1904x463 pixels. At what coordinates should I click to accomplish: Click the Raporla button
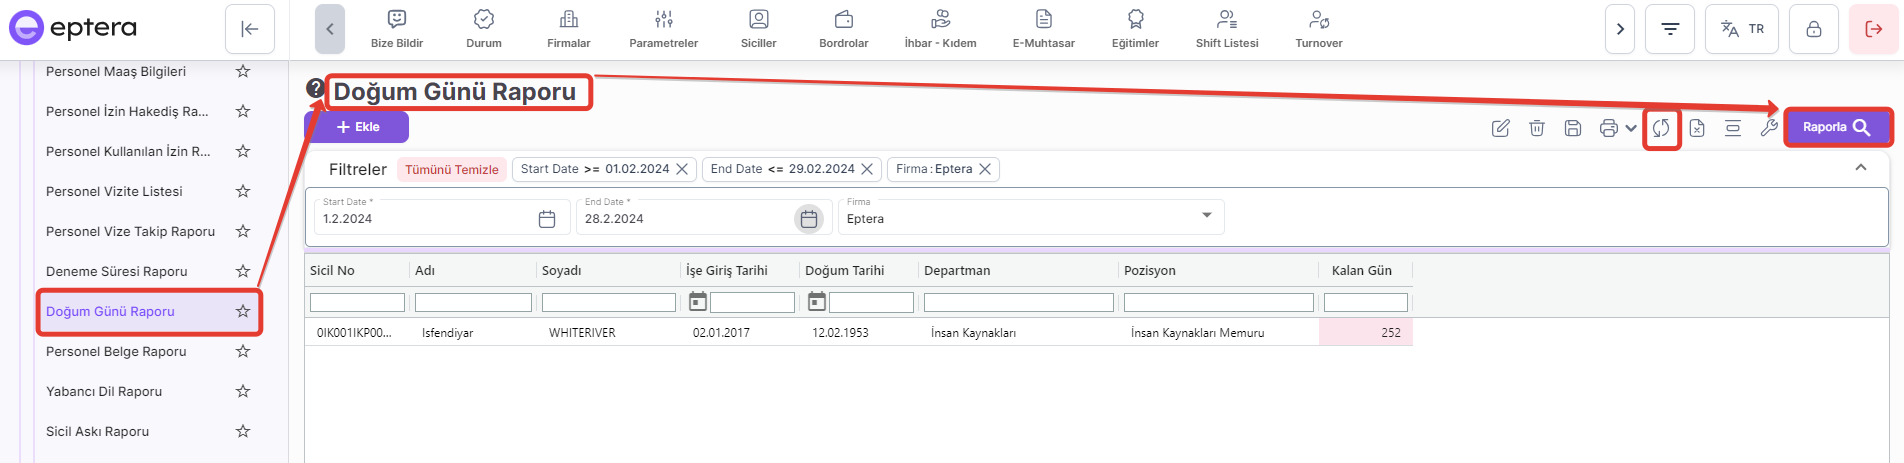[1837, 127]
